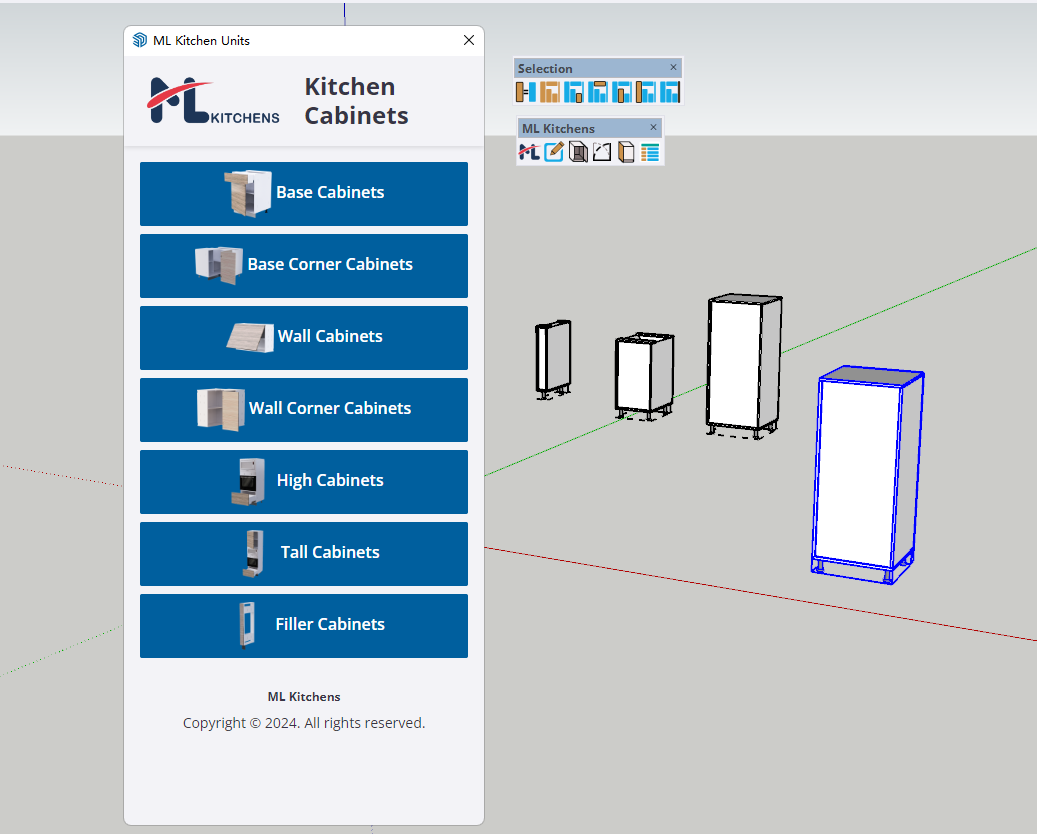The image size is (1037, 834).
Task: Click the last Selection icon with dark right edge
Action: (670, 92)
